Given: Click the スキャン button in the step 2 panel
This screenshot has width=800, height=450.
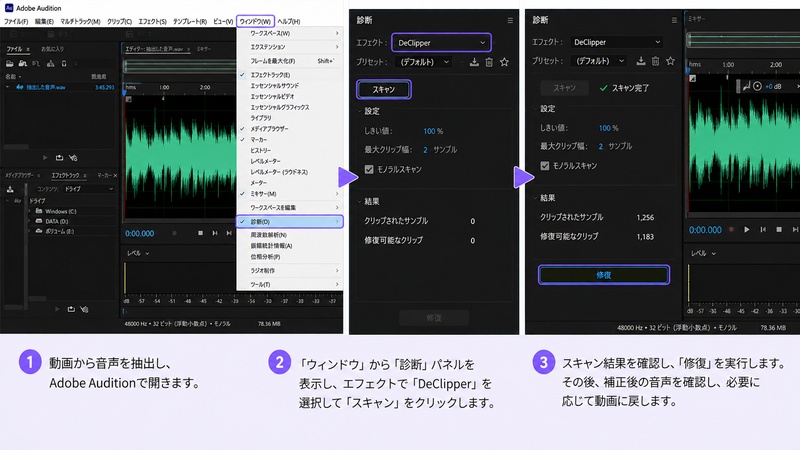Looking at the screenshot, I should point(384,89).
